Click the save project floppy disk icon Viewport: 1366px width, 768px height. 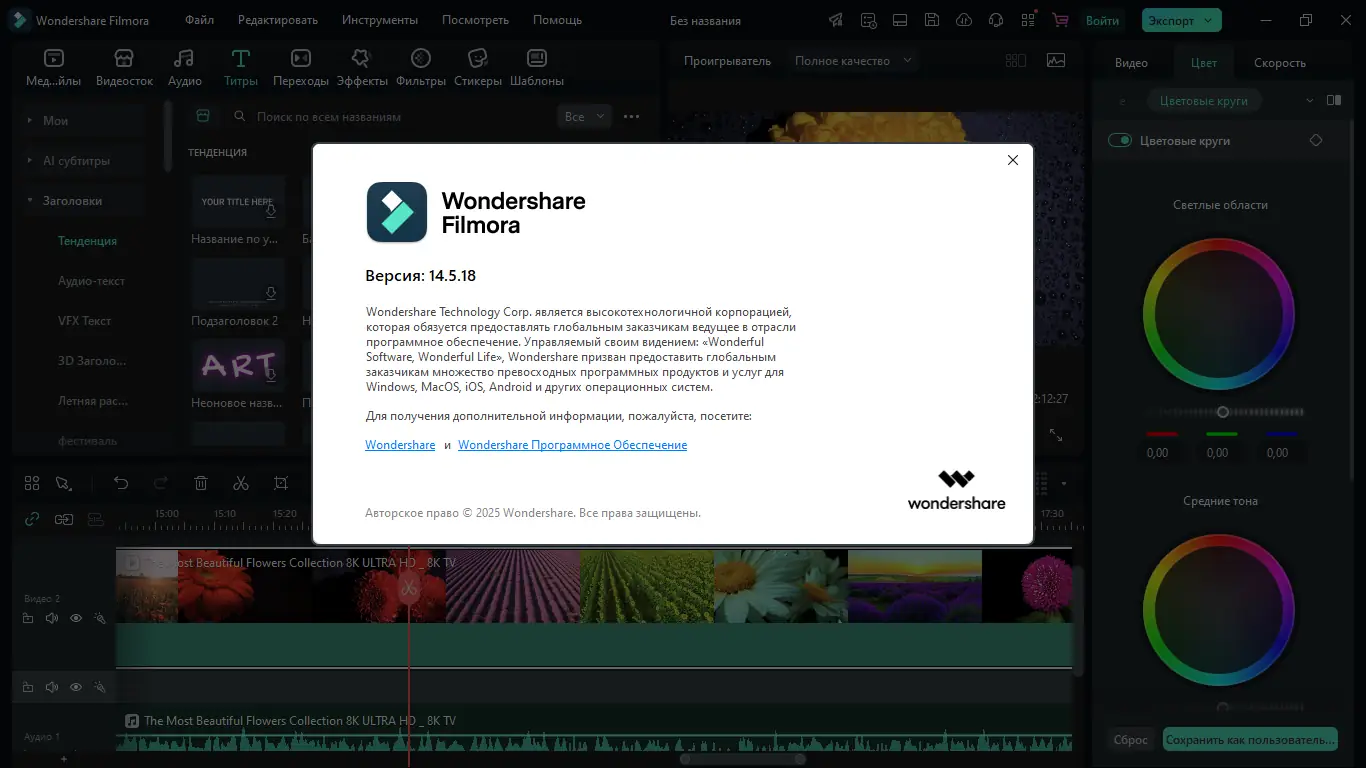(931, 20)
